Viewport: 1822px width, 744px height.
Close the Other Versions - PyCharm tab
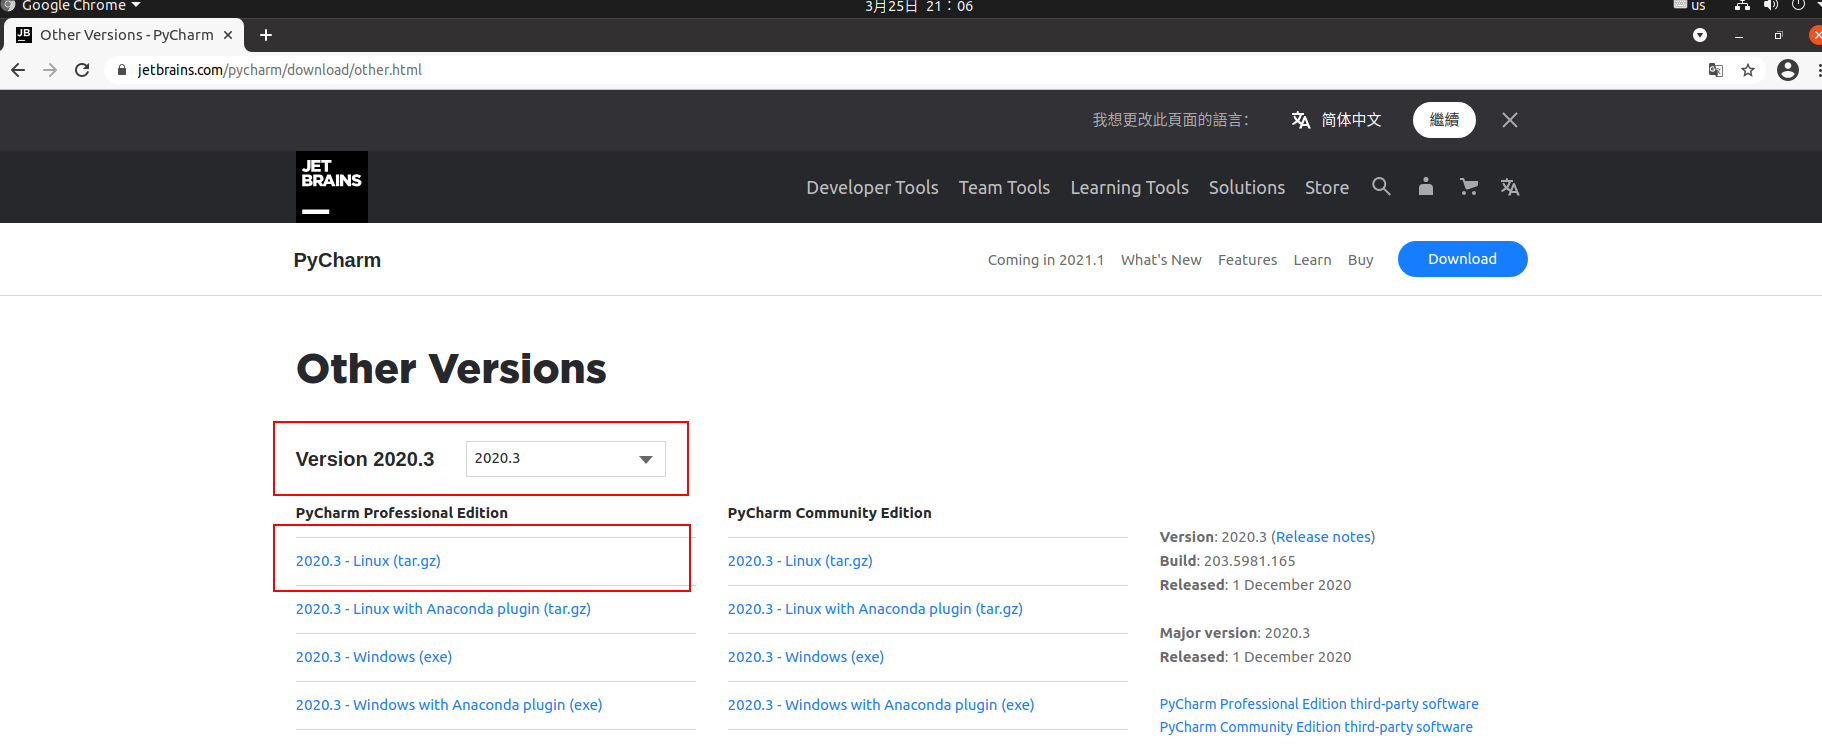click(228, 35)
